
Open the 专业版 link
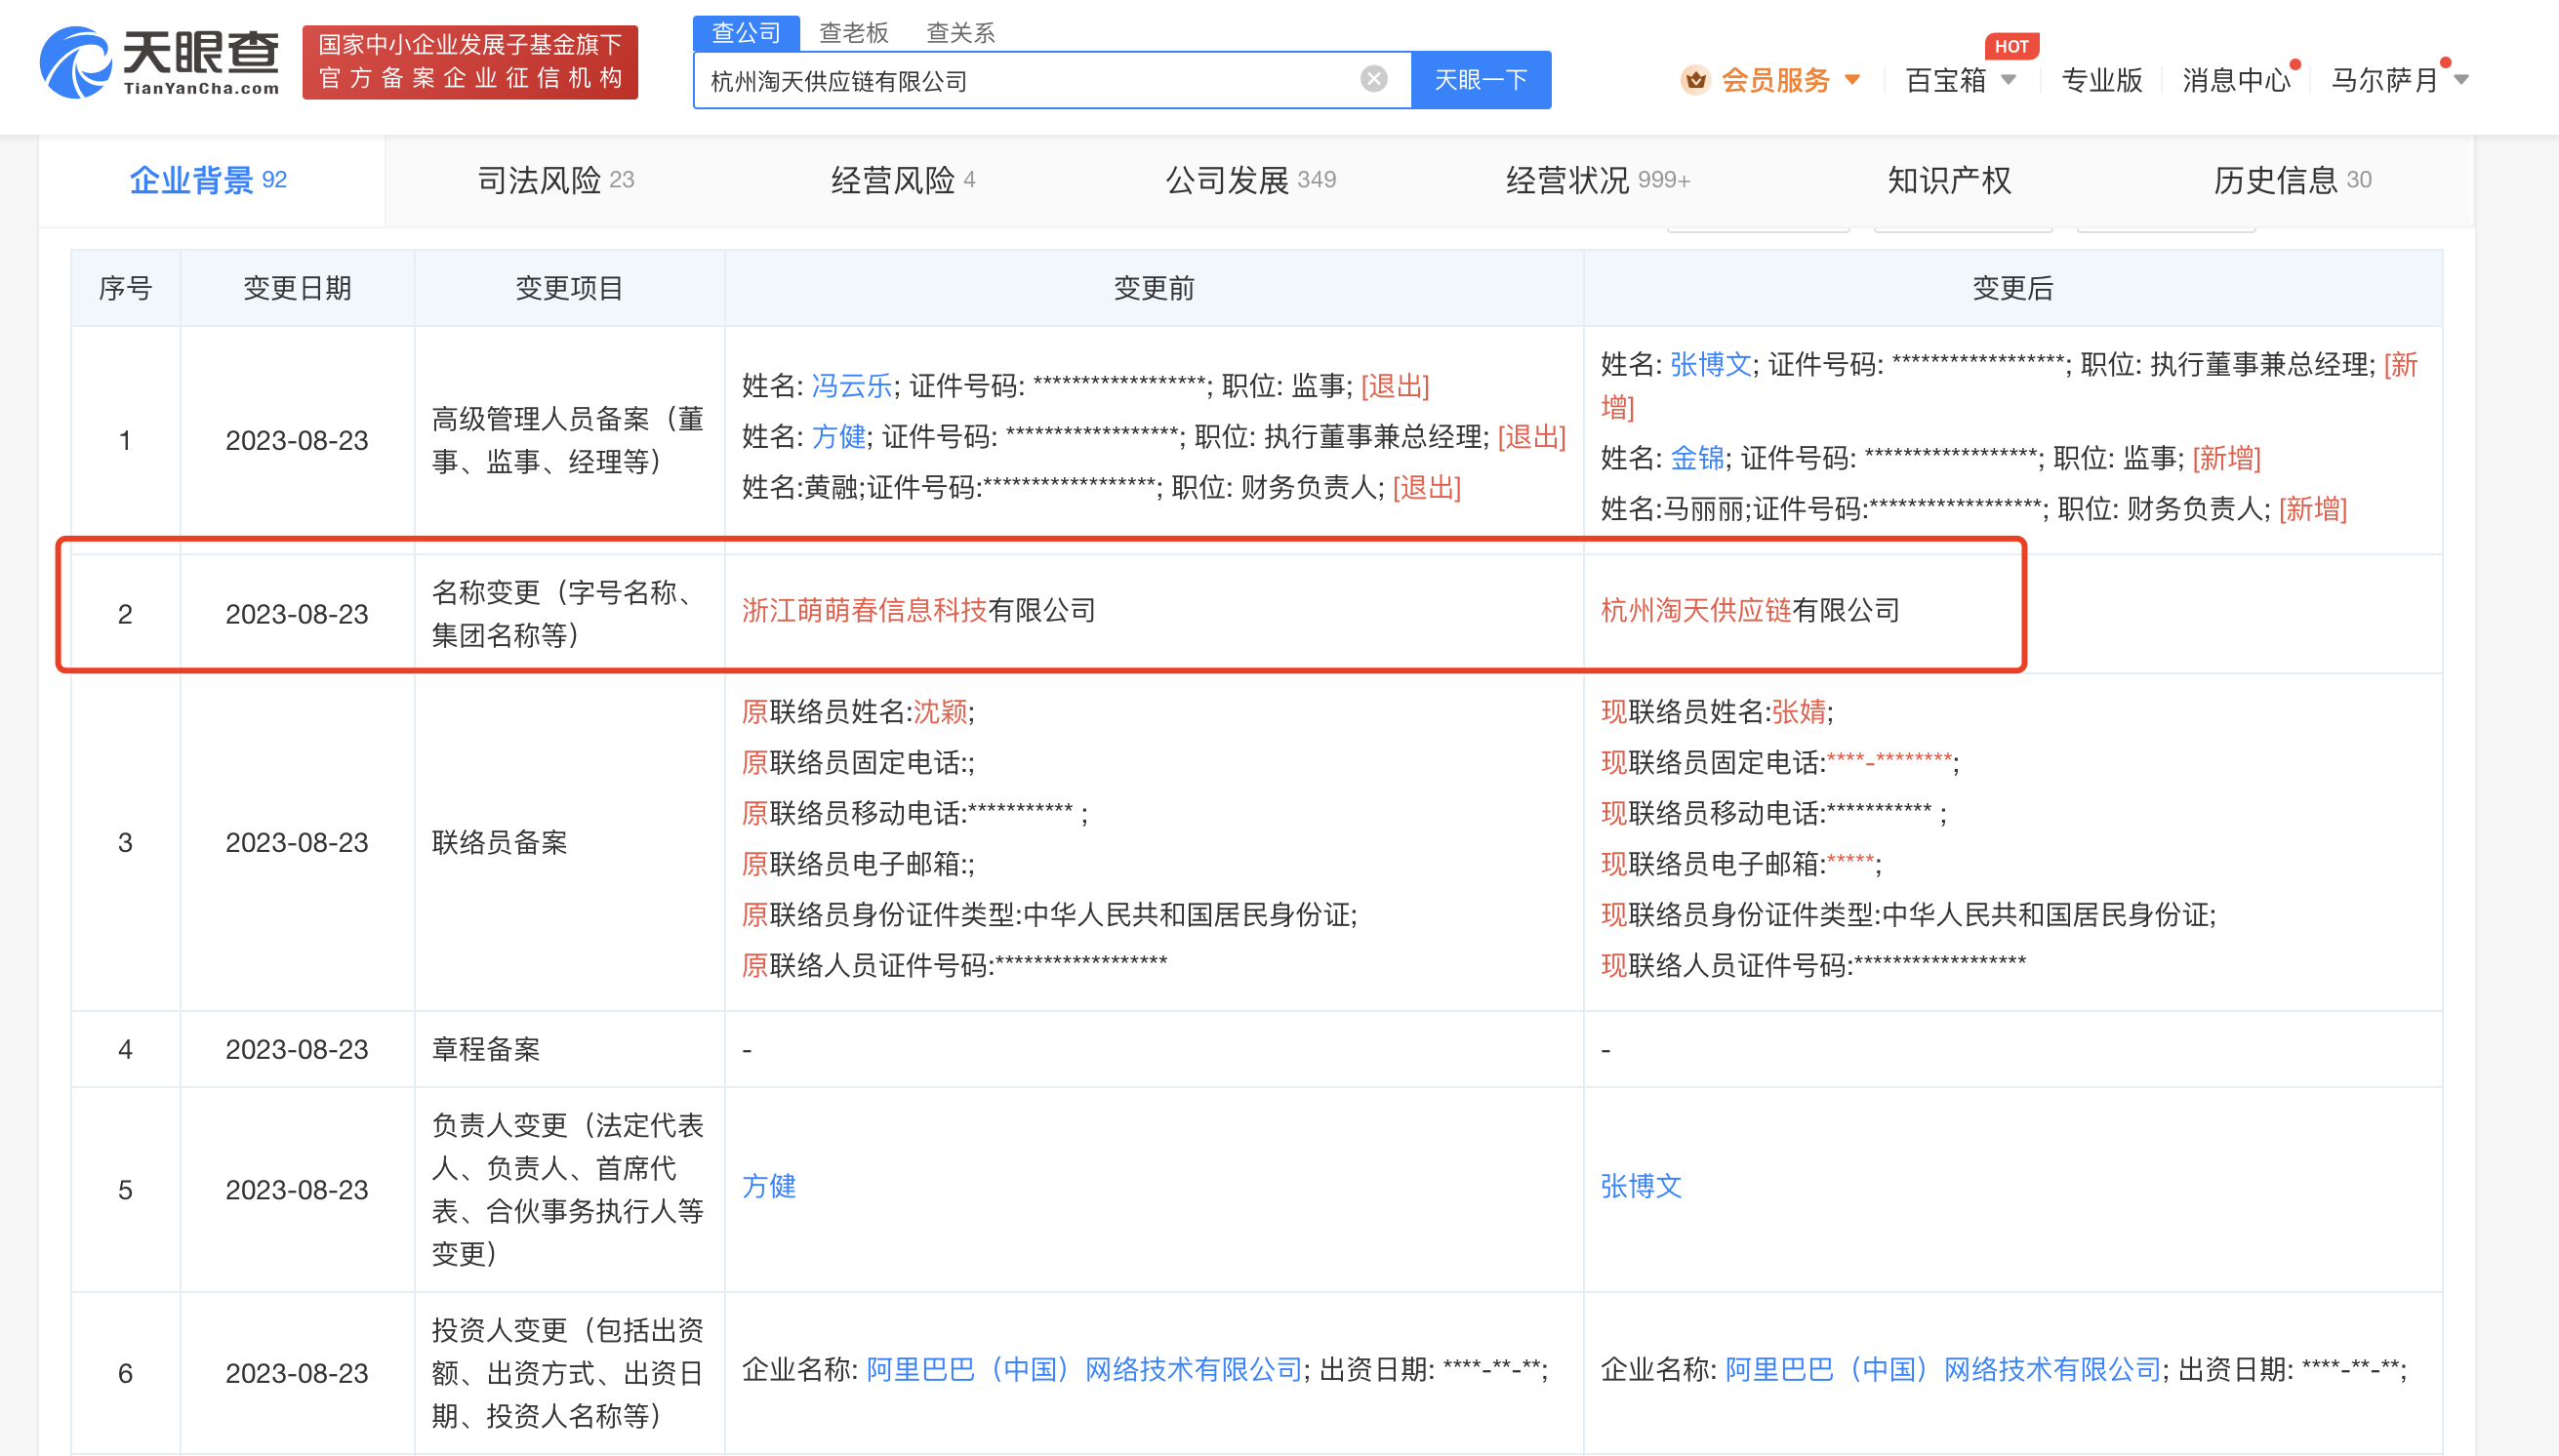click(2101, 80)
